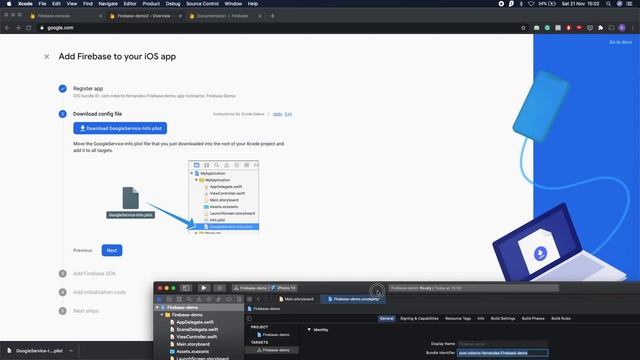Close the Firebase setup wizard with X

click(x=47, y=57)
